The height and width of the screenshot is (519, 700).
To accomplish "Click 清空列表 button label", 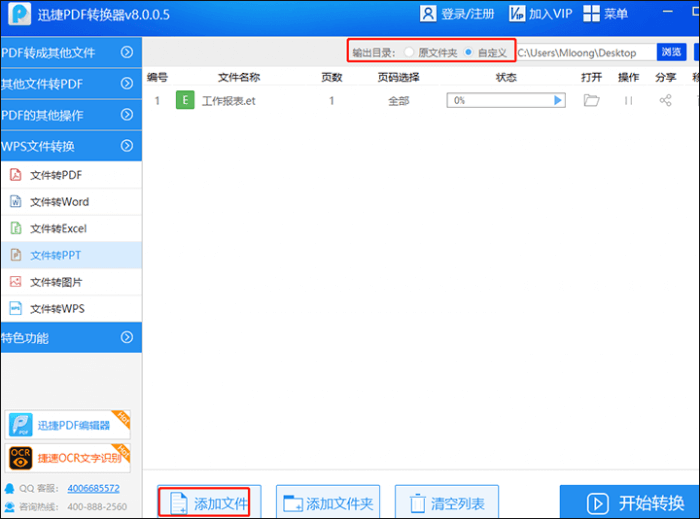I will [x=458, y=504].
